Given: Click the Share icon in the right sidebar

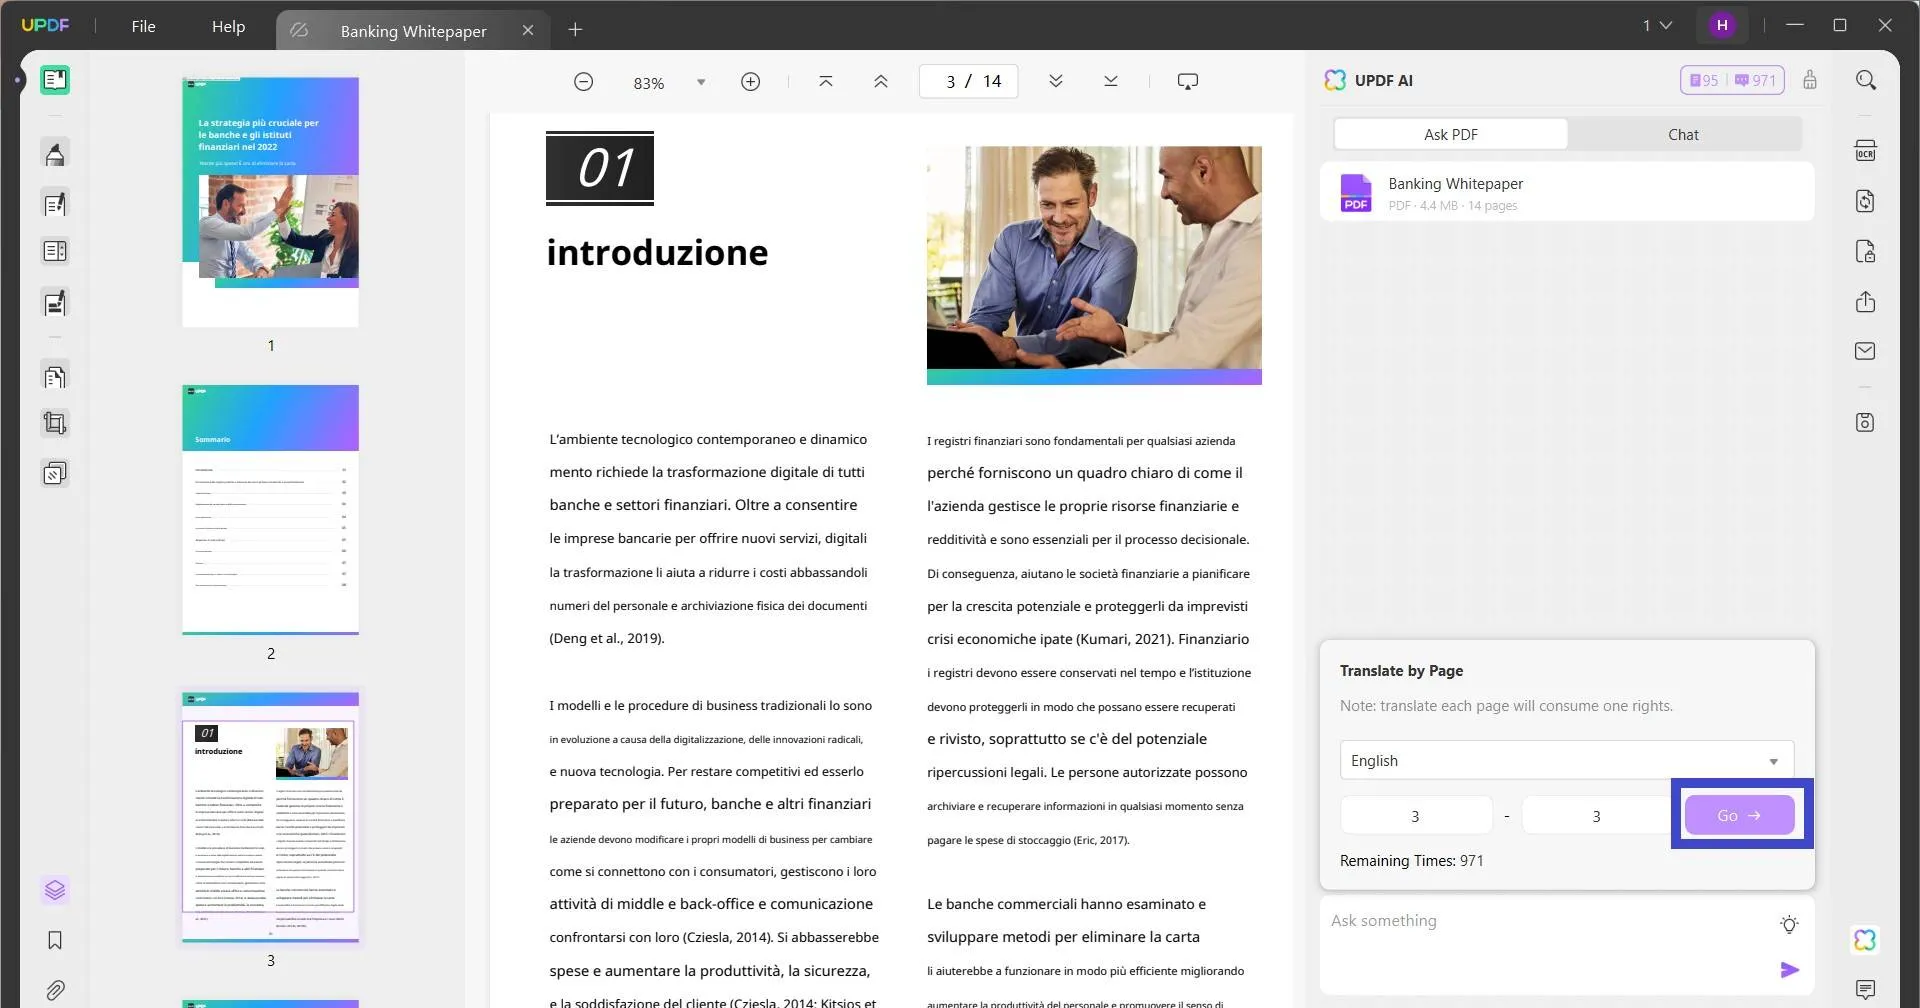Looking at the screenshot, I should click(x=1866, y=301).
